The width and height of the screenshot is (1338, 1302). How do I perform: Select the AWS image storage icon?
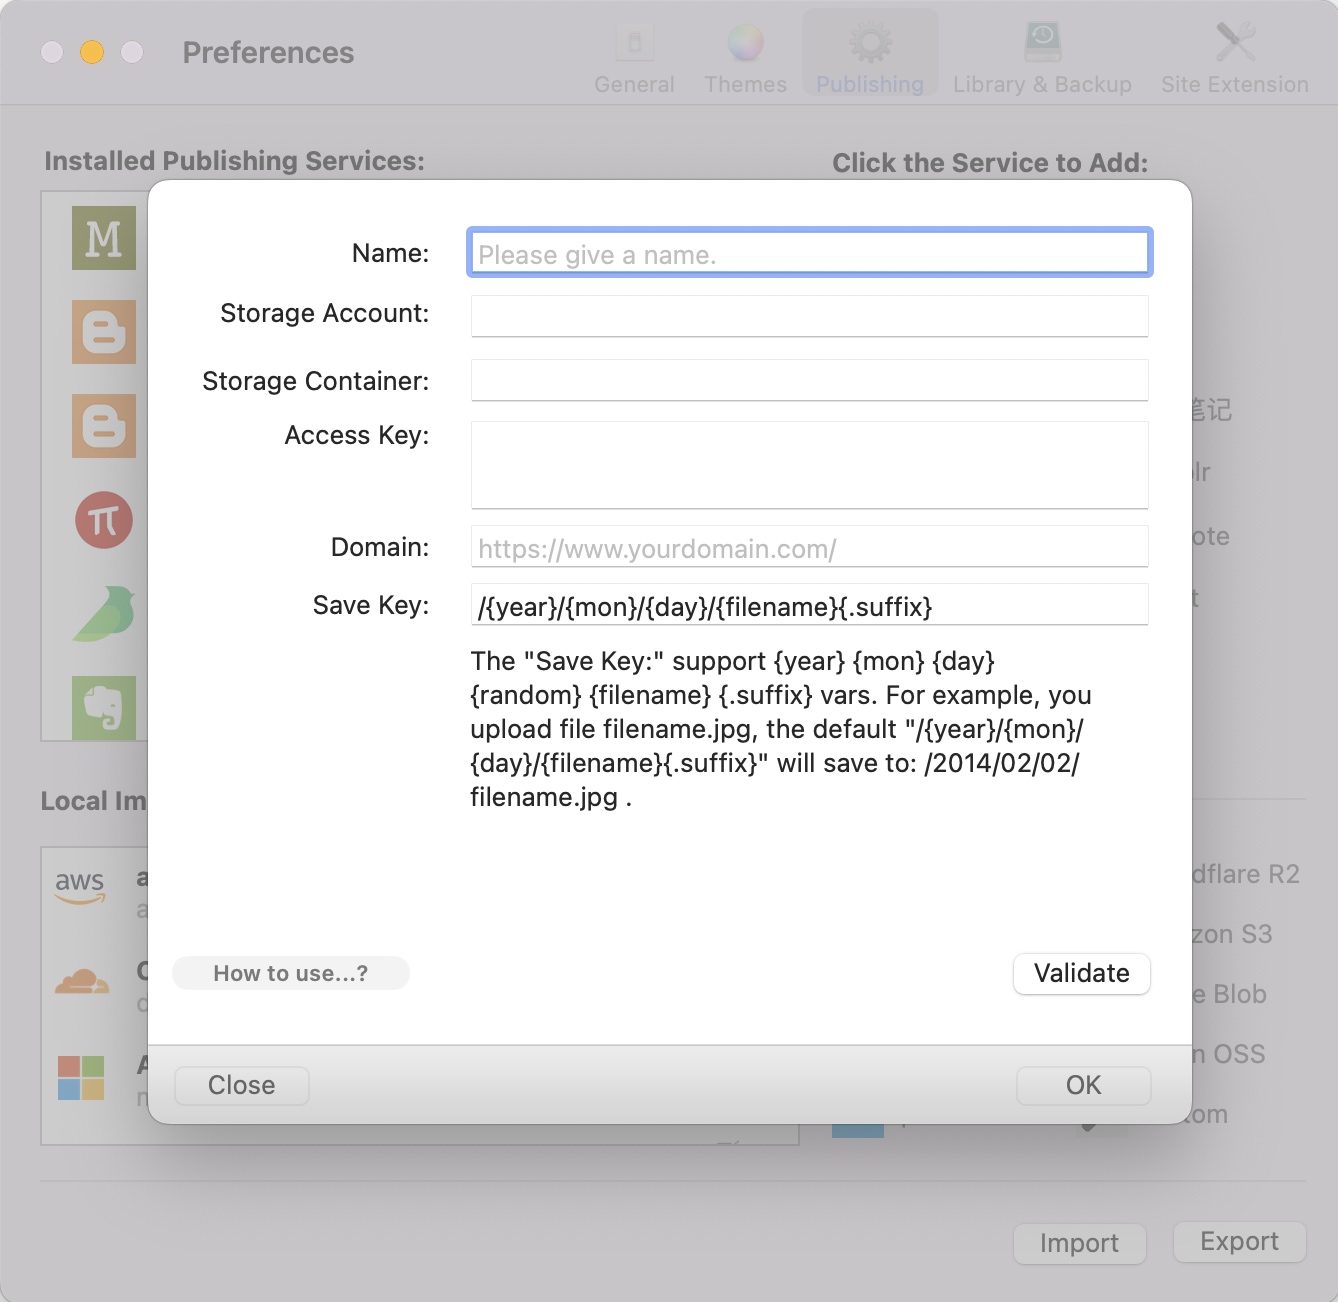click(80, 886)
